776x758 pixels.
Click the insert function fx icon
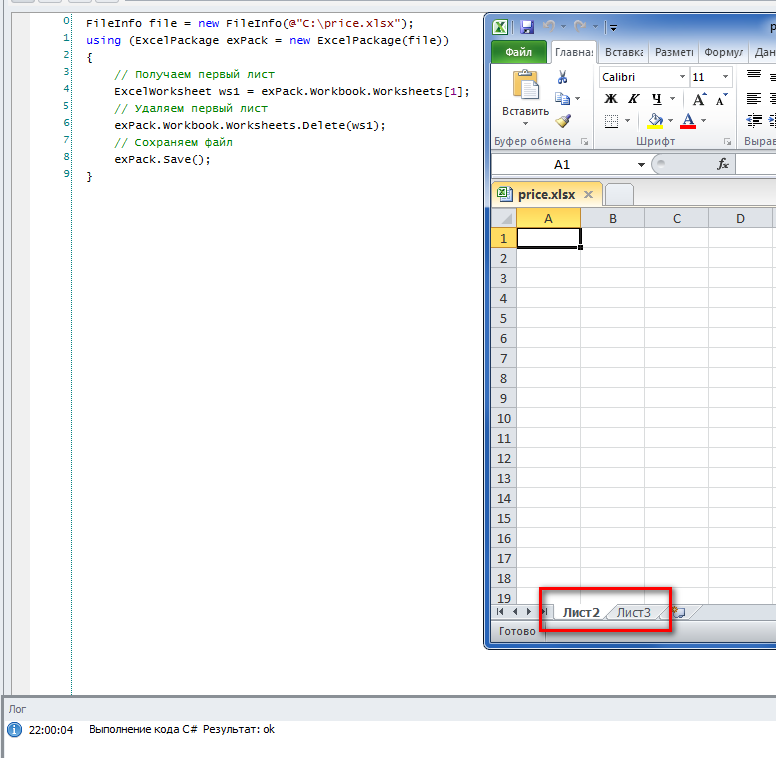[723, 164]
